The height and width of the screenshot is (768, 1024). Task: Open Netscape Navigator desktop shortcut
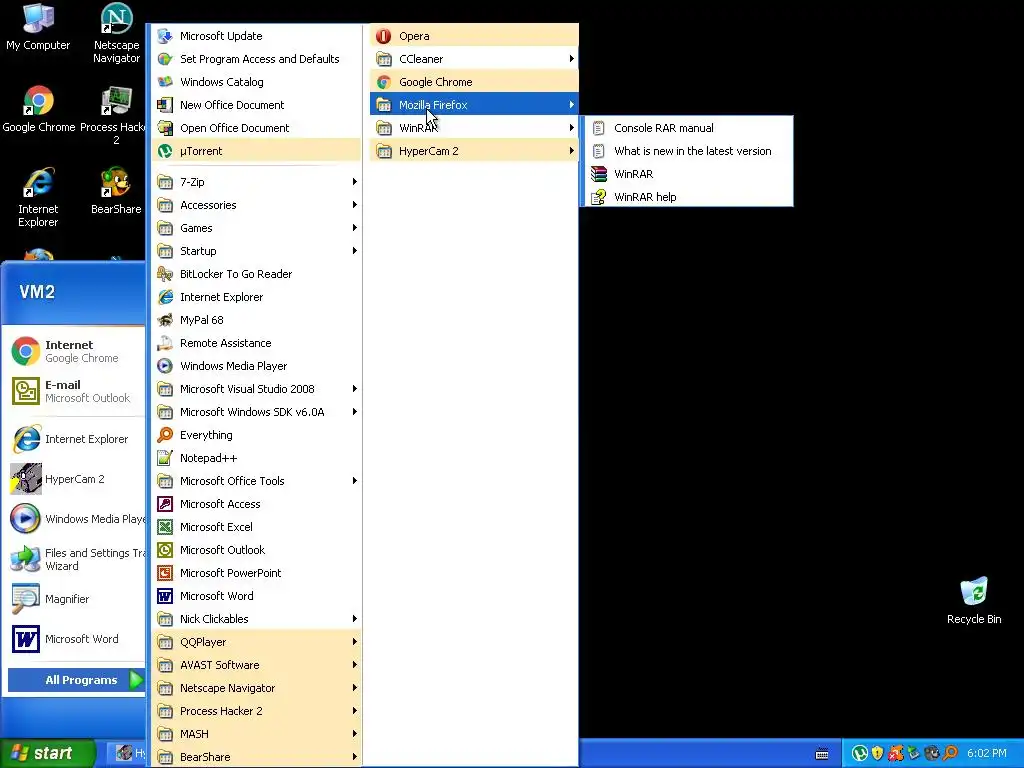point(116,34)
